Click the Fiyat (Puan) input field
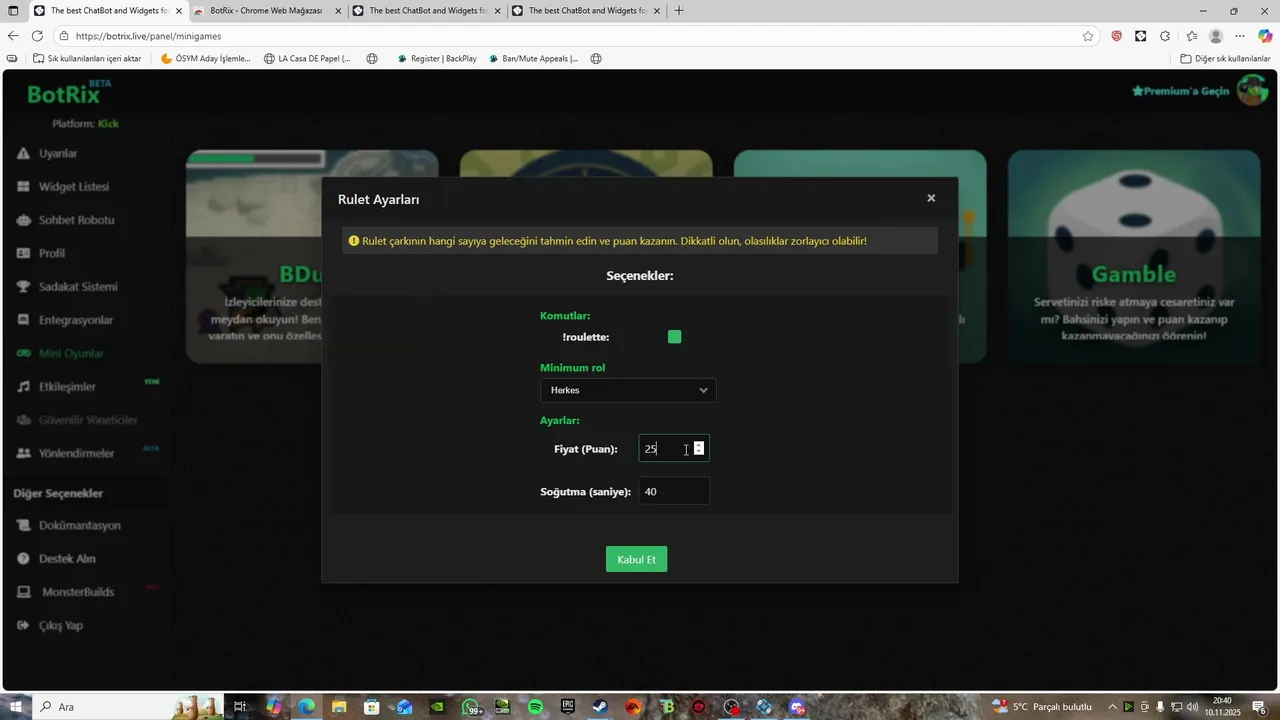1280x720 pixels. (674, 449)
